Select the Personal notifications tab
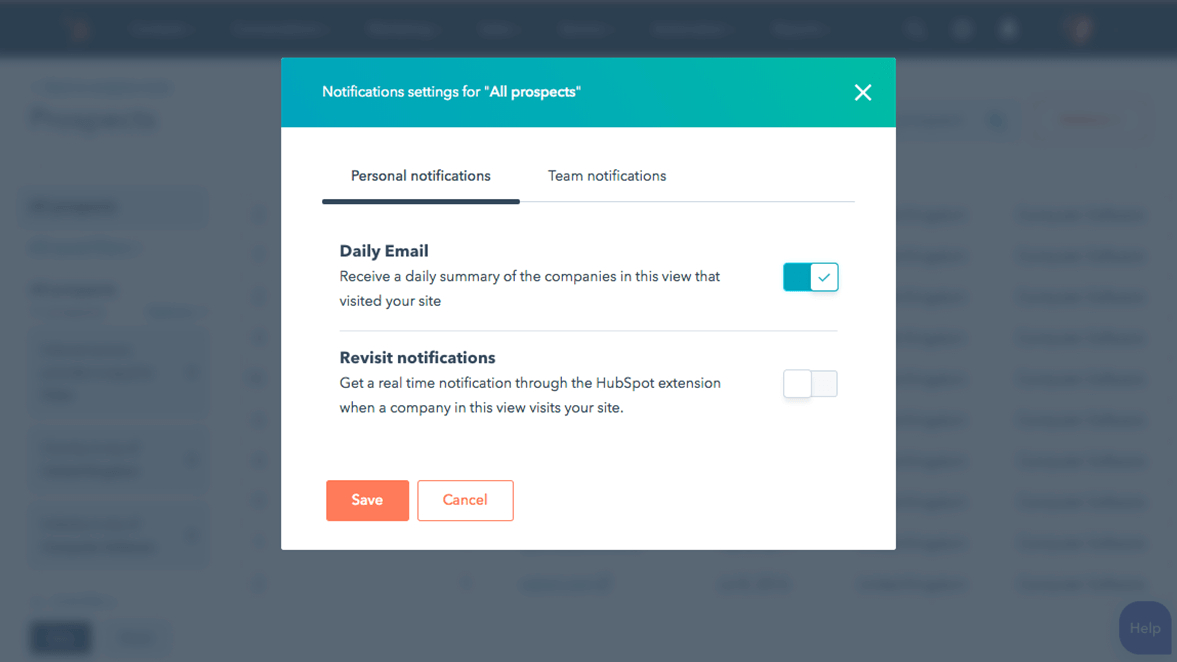Screen dimensions: 1177x662 click(x=420, y=176)
